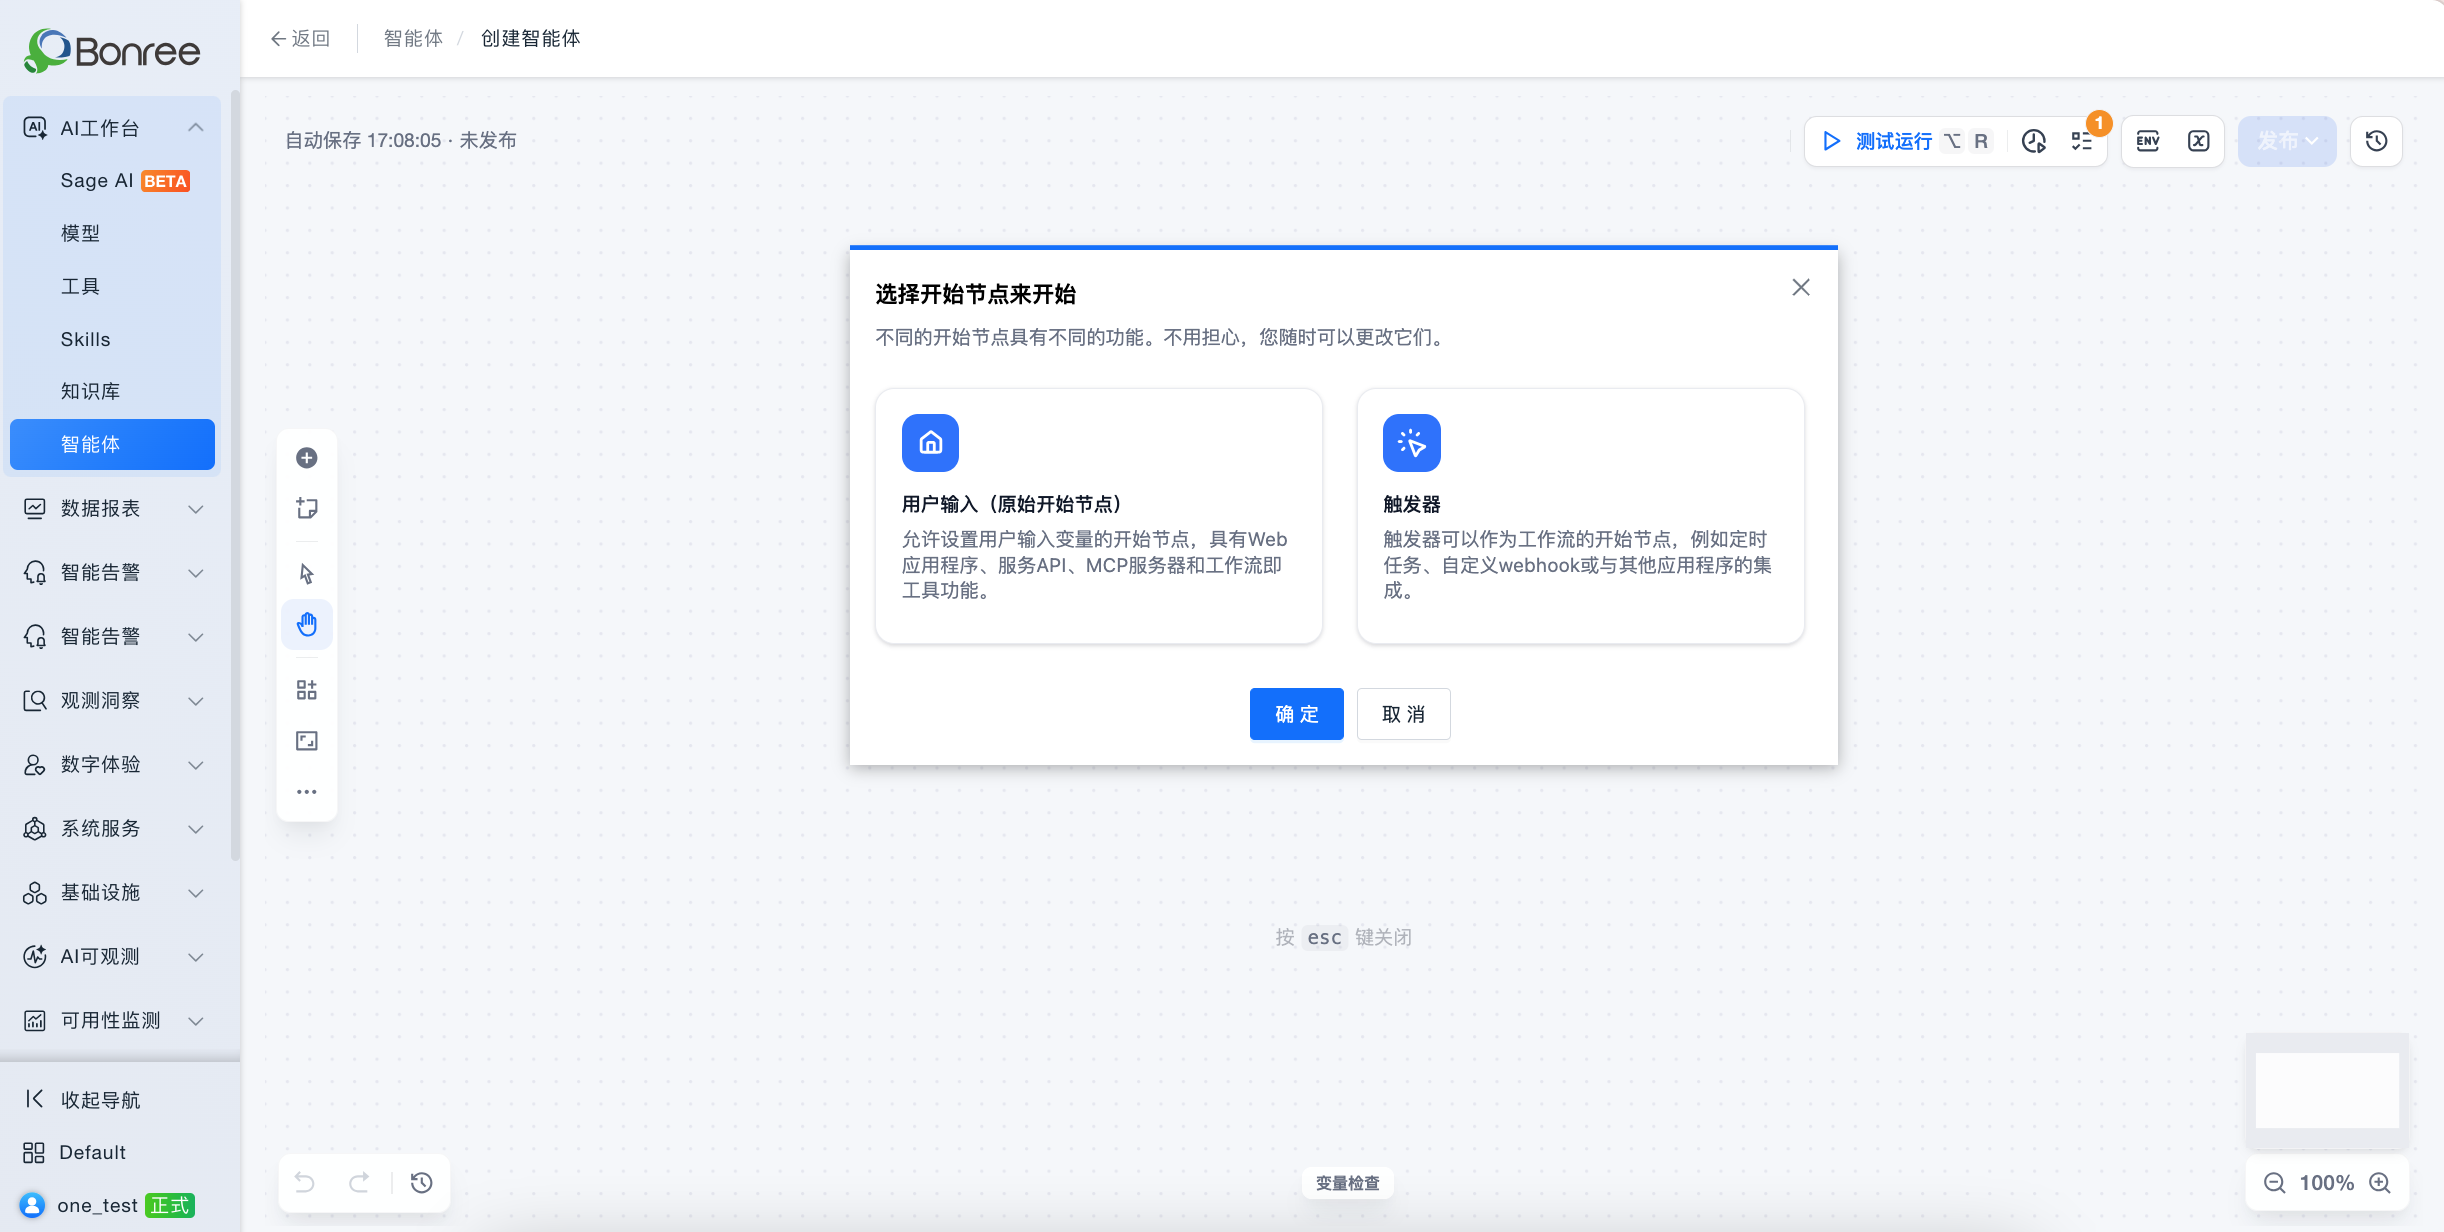The height and width of the screenshot is (1232, 2444).
Task: Go to Skills in sidebar
Action: [113, 339]
